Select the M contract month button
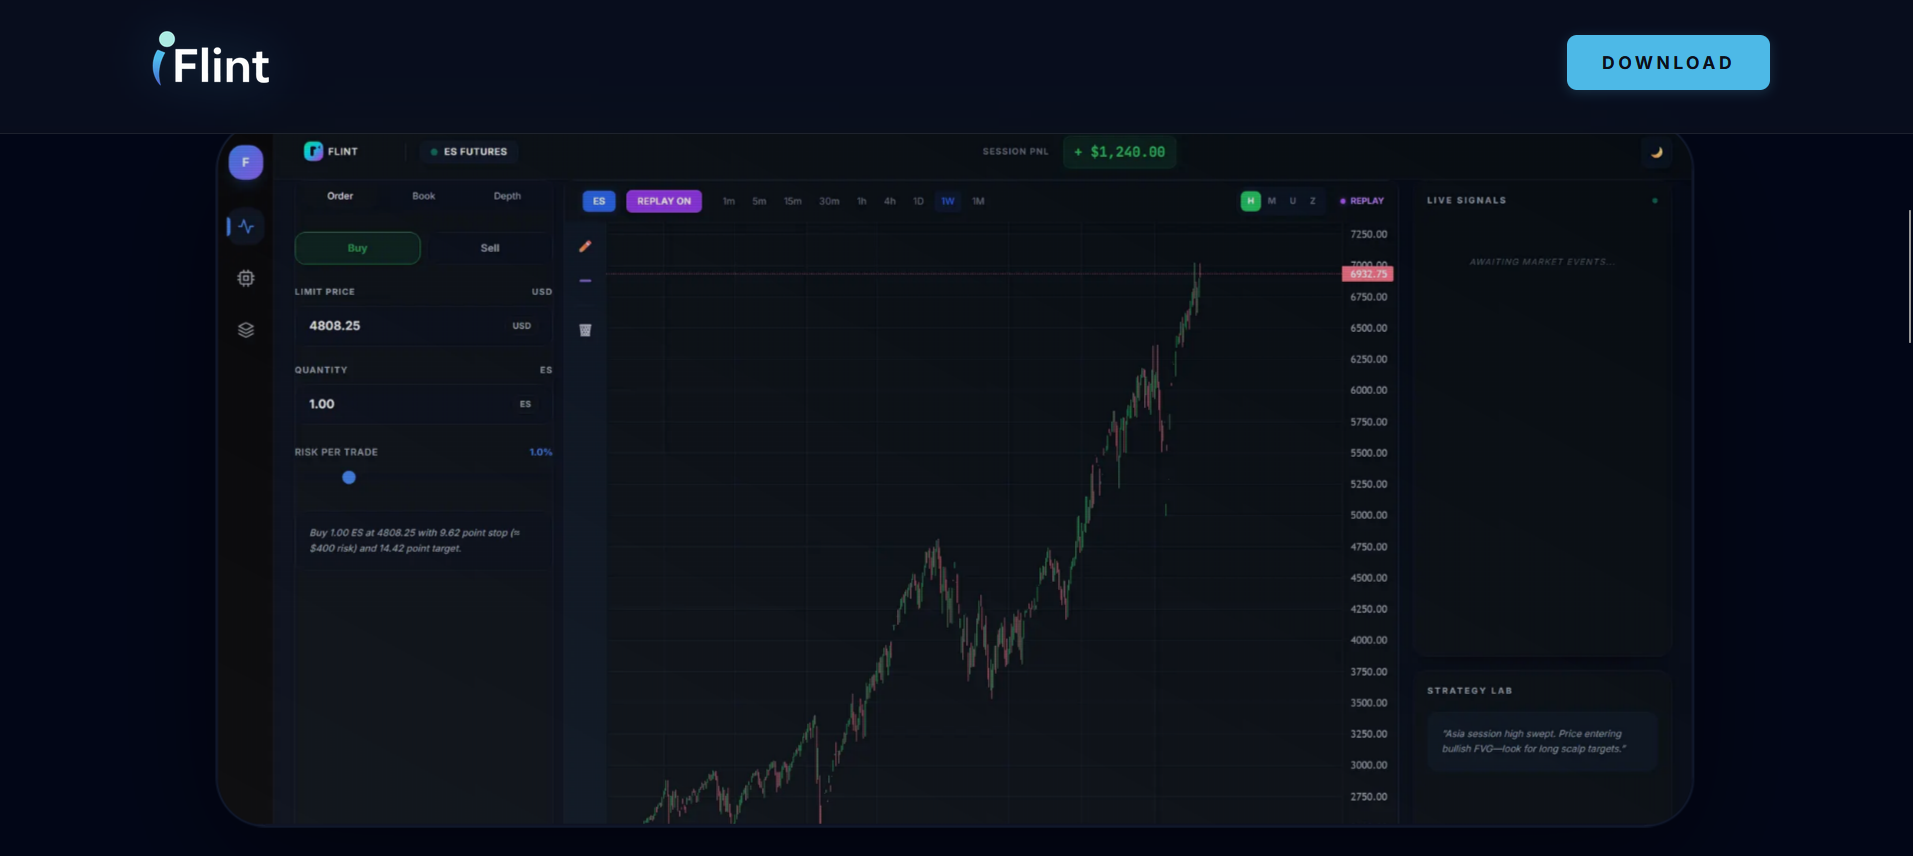This screenshot has height=856, width=1913. point(1272,201)
